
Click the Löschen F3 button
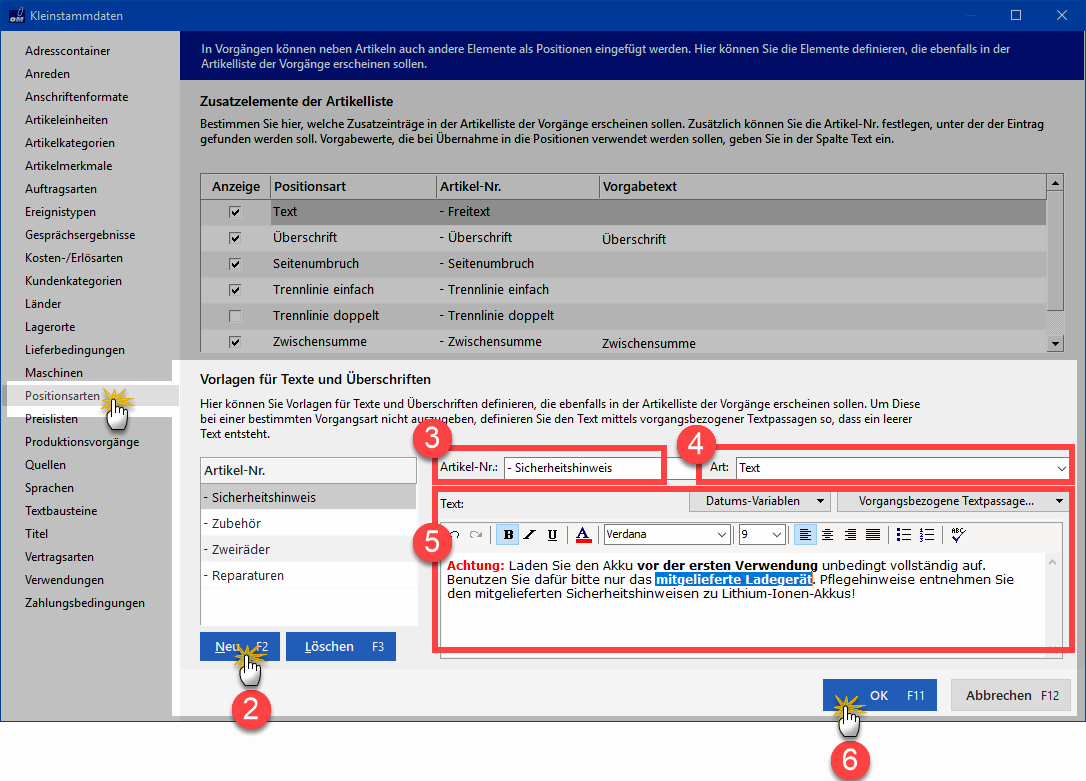341,647
